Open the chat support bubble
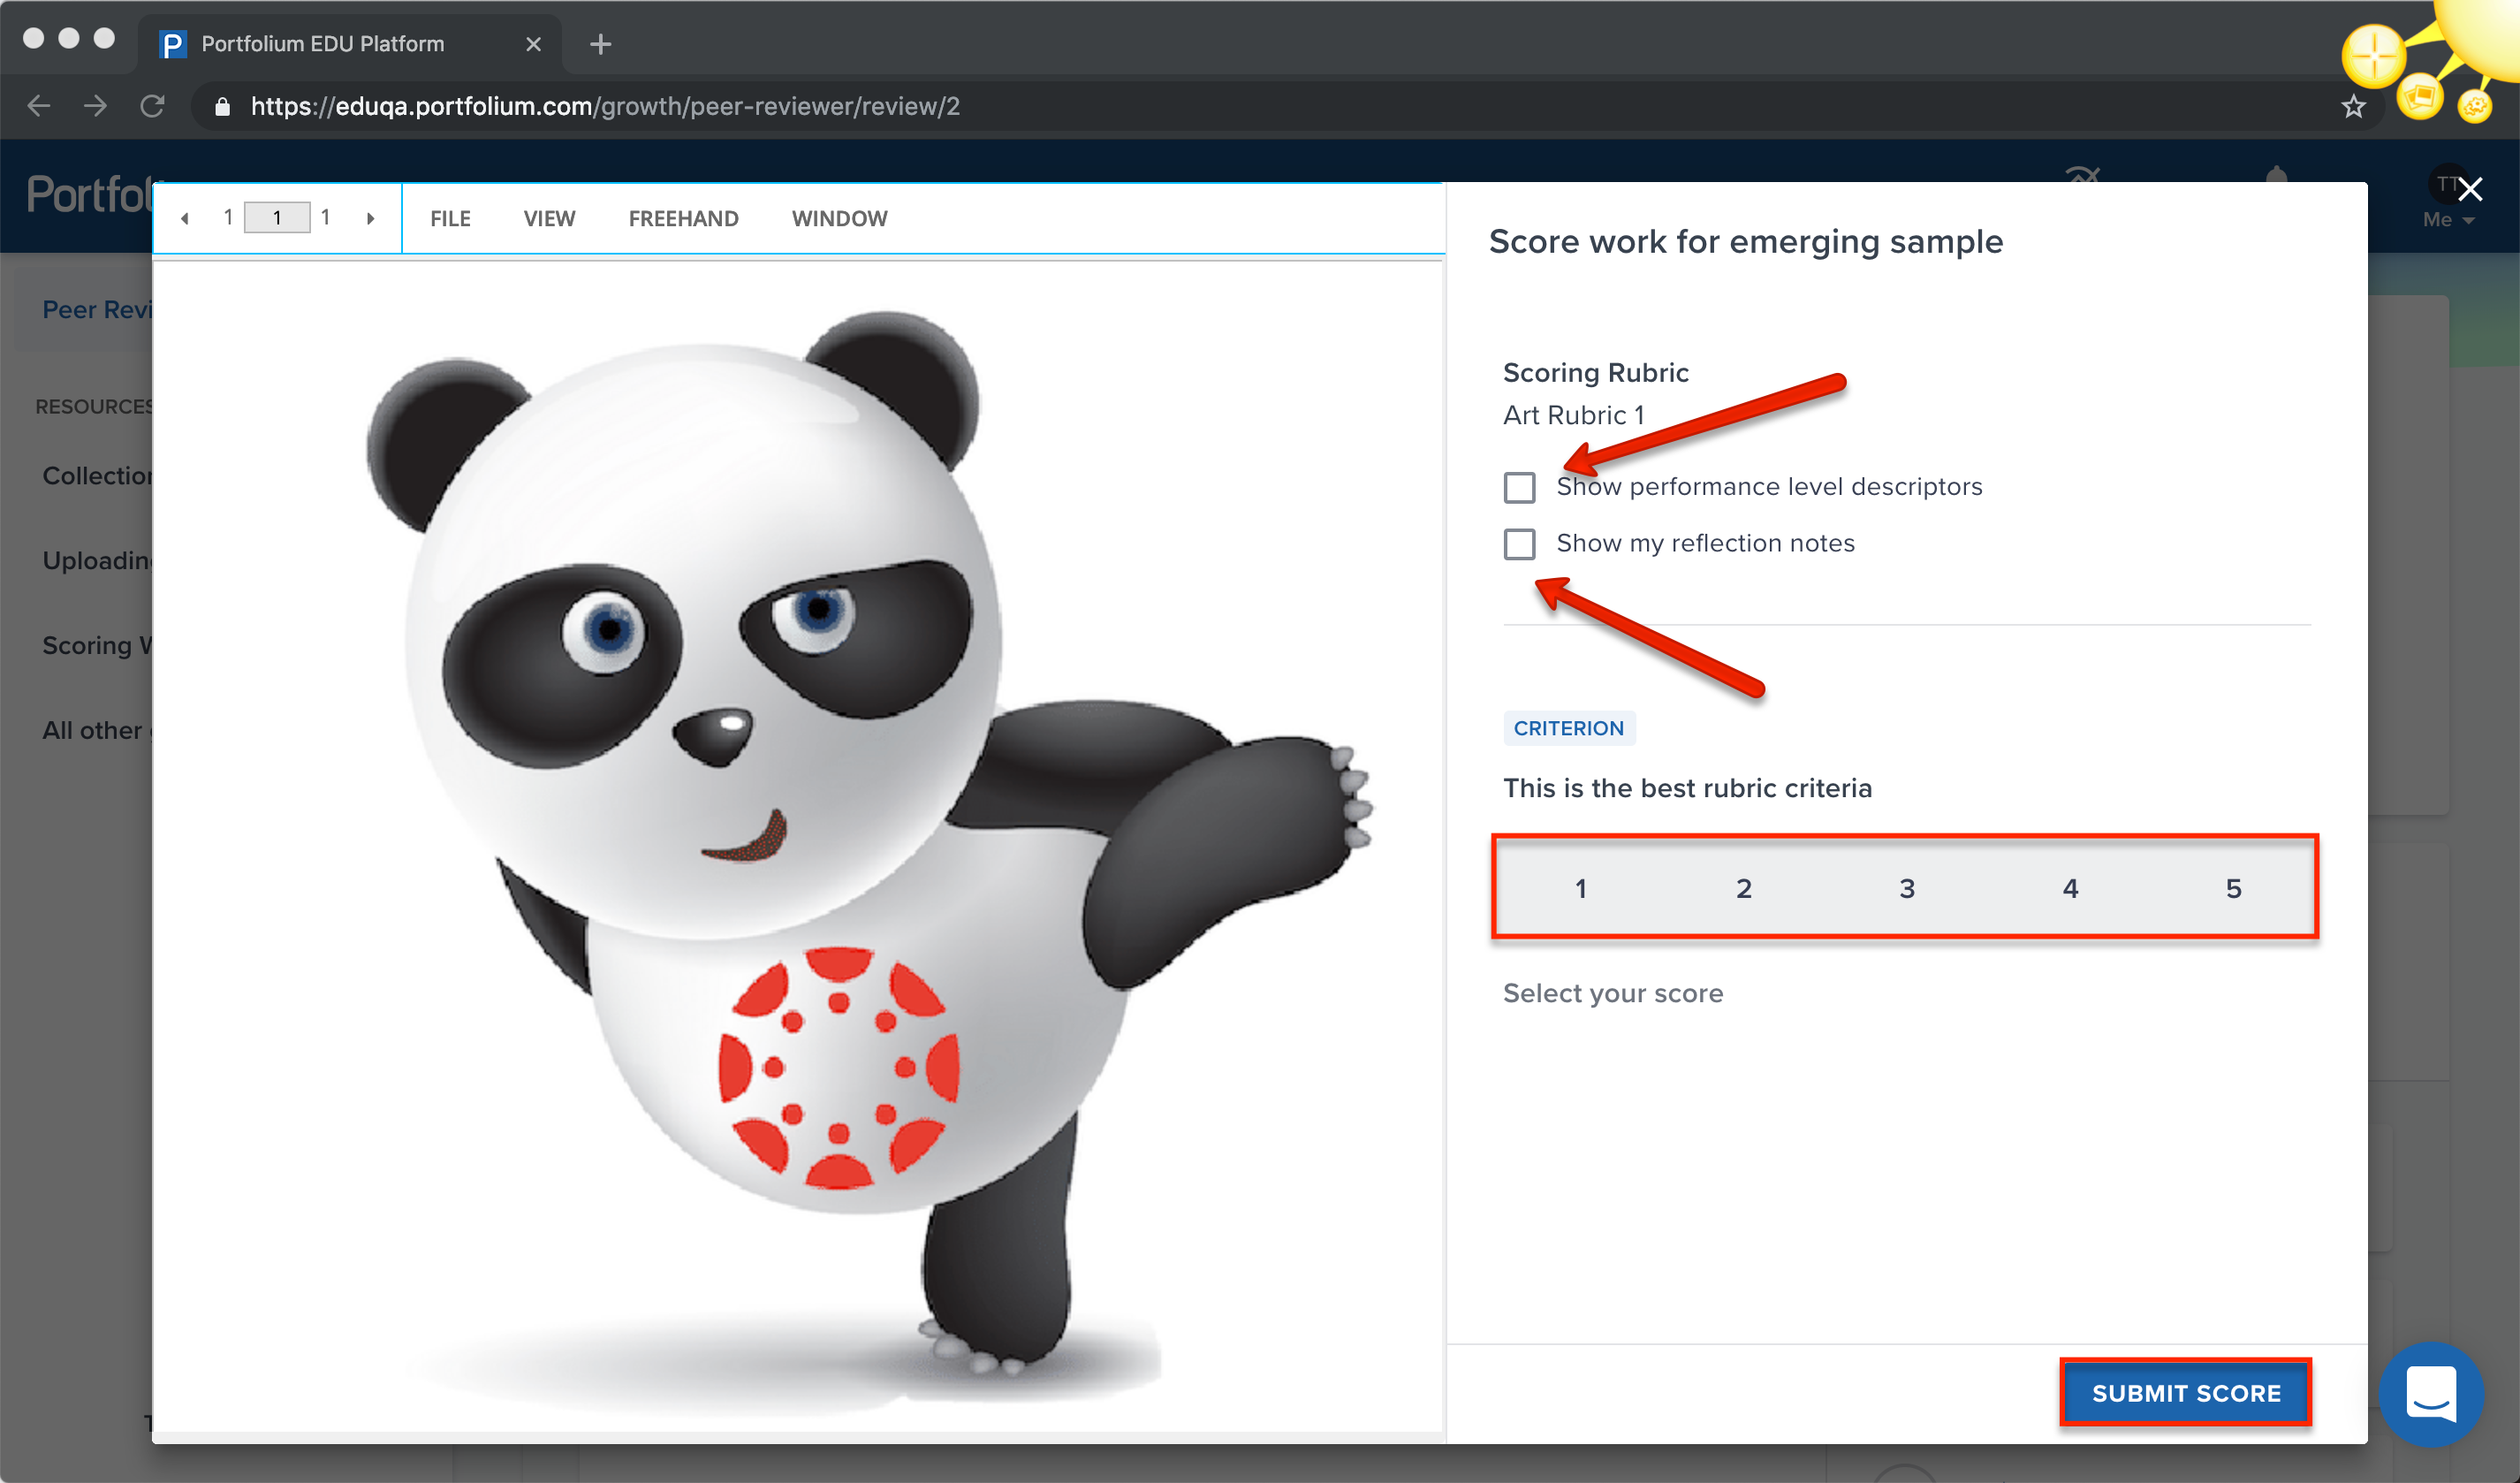 [x=2430, y=1393]
